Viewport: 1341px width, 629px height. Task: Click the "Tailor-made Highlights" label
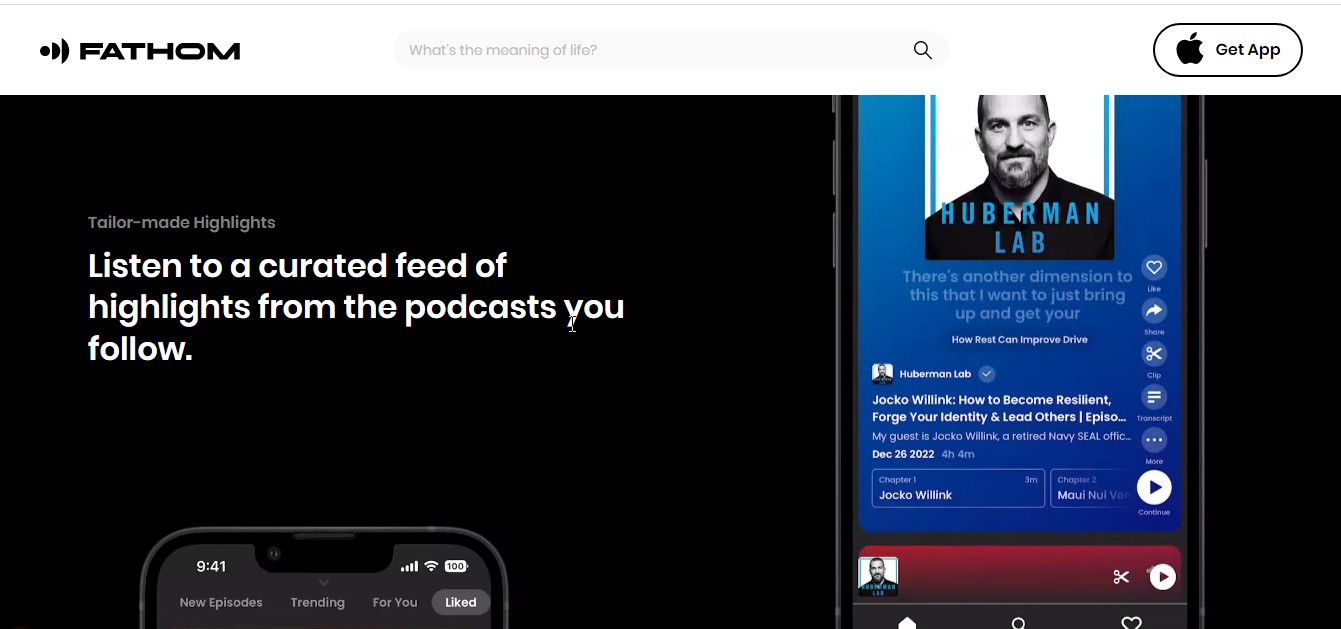(x=181, y=223)
